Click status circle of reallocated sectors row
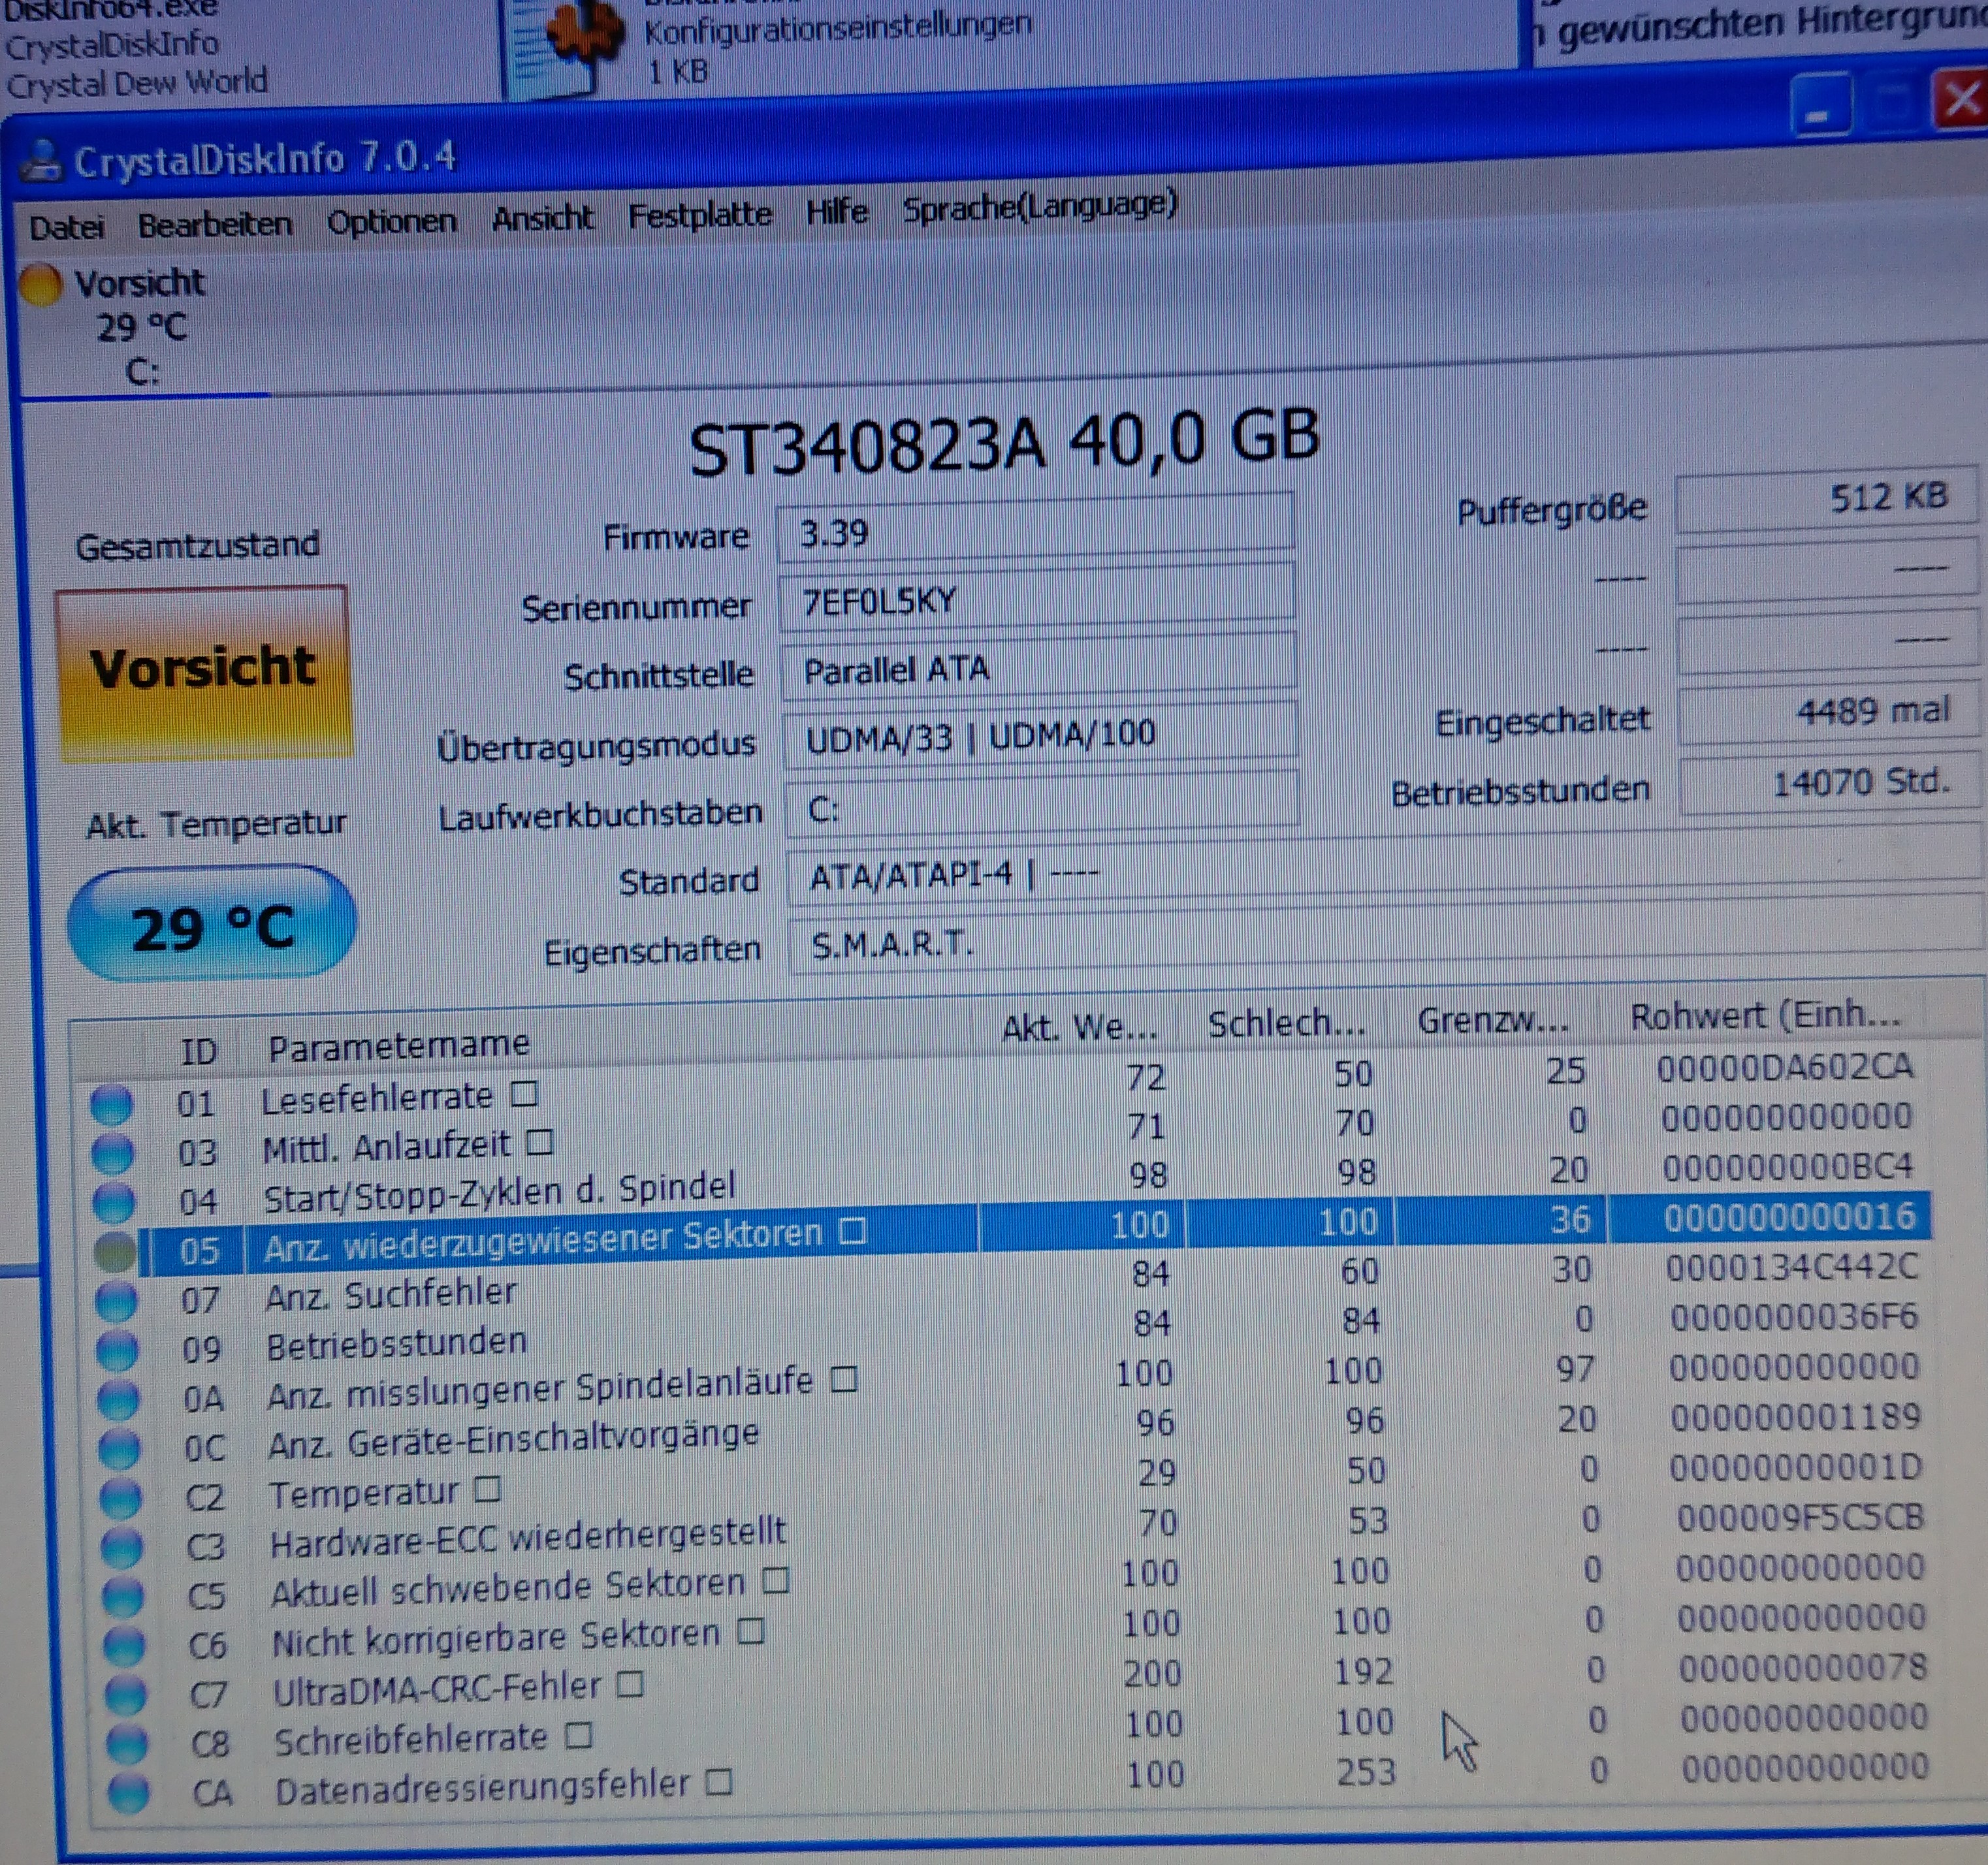This screenshot has width=1988, height=1865. coord(115,1252)
